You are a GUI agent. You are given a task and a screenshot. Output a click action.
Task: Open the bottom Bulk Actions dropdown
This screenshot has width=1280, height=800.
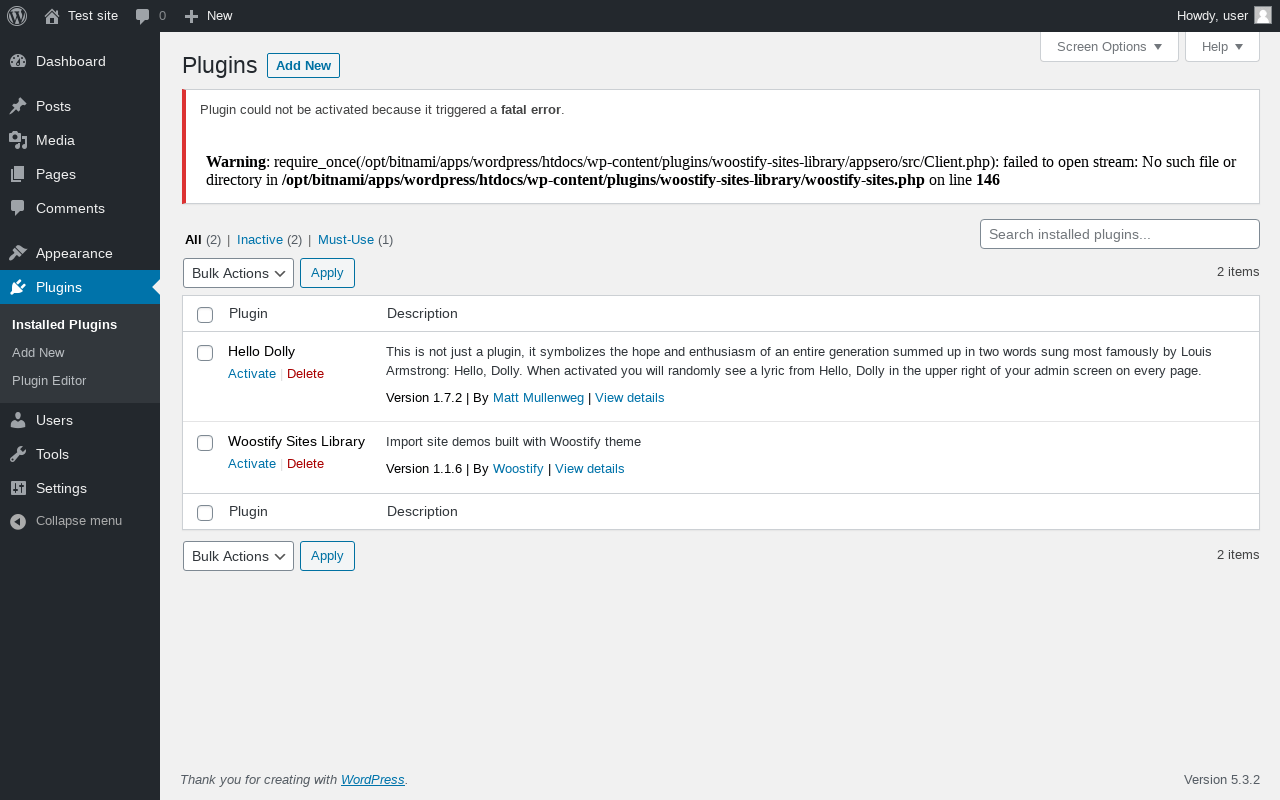pyautogui.click(x=238, y=556)
